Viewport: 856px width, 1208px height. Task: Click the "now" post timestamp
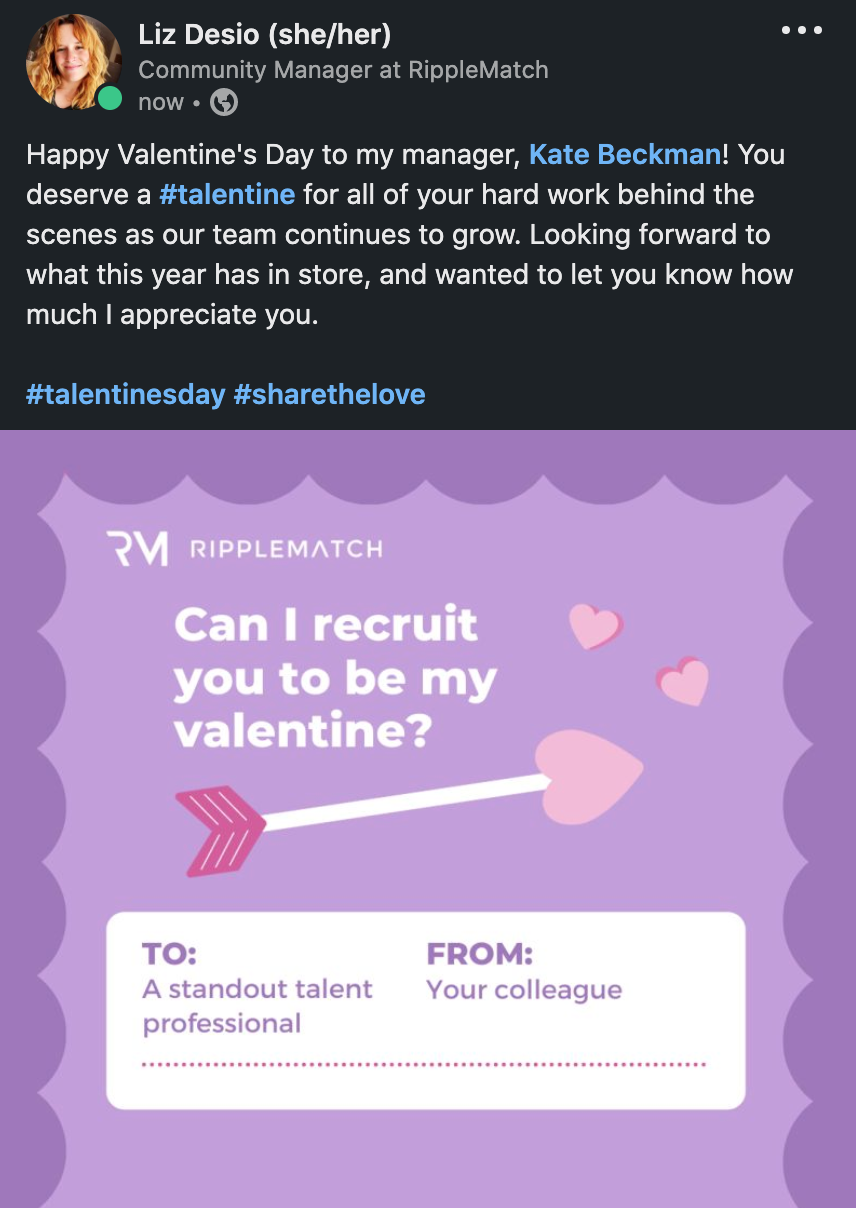coord(160,102)
